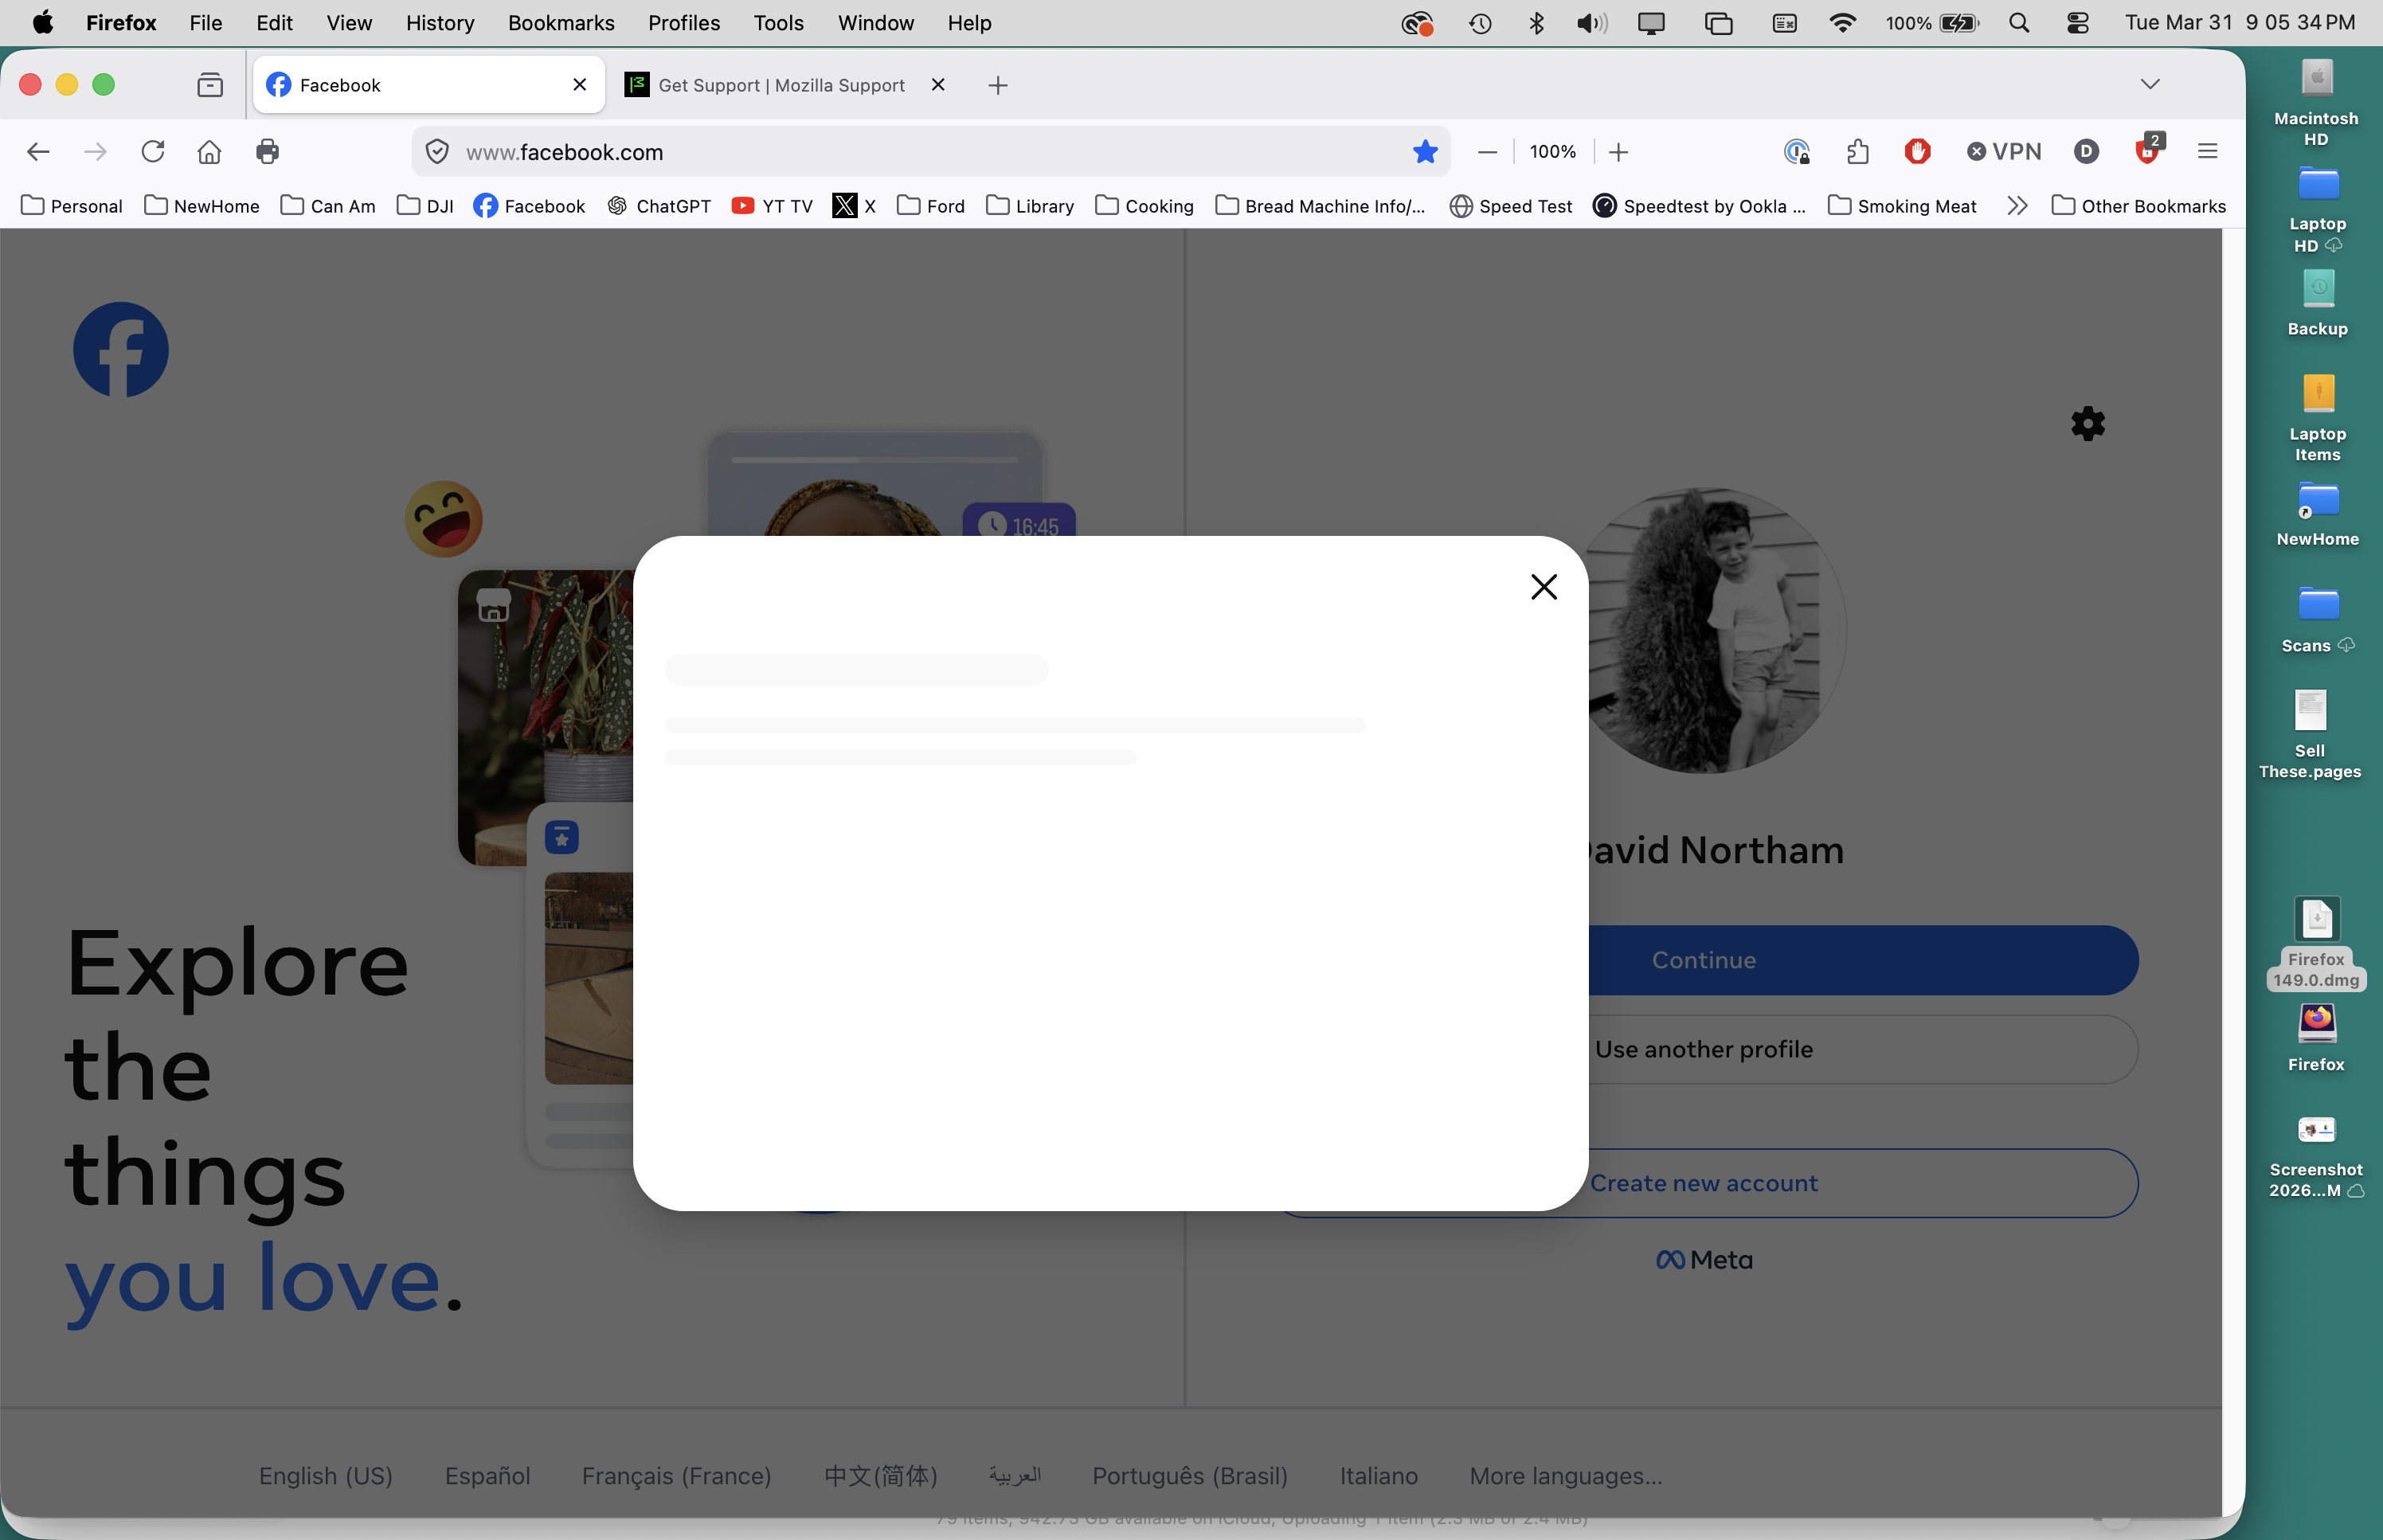
Task: Close the loading dialog with X
Action: click(1543, 587)
